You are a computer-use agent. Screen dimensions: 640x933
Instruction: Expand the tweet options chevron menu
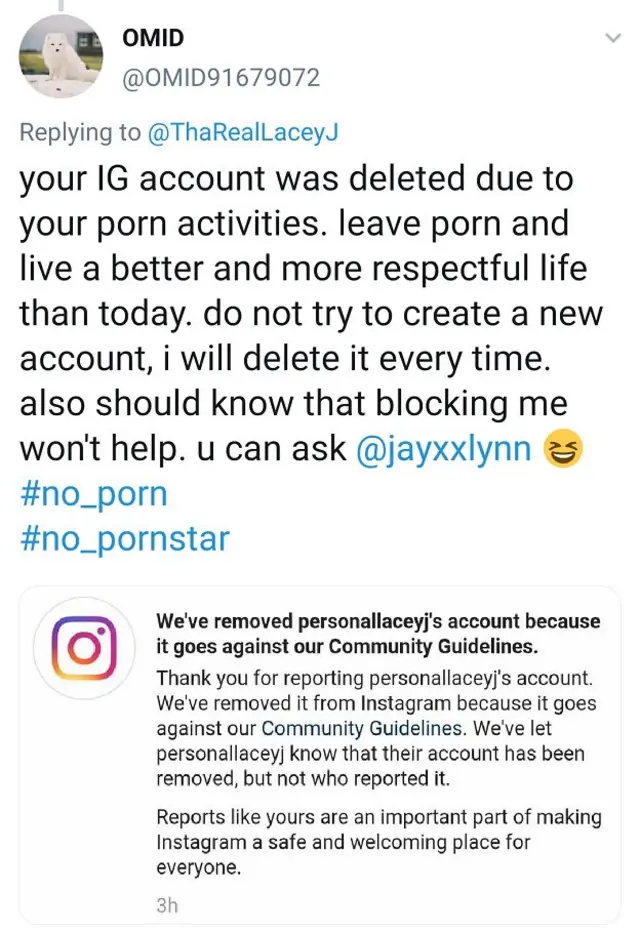(x=613, y=38)
